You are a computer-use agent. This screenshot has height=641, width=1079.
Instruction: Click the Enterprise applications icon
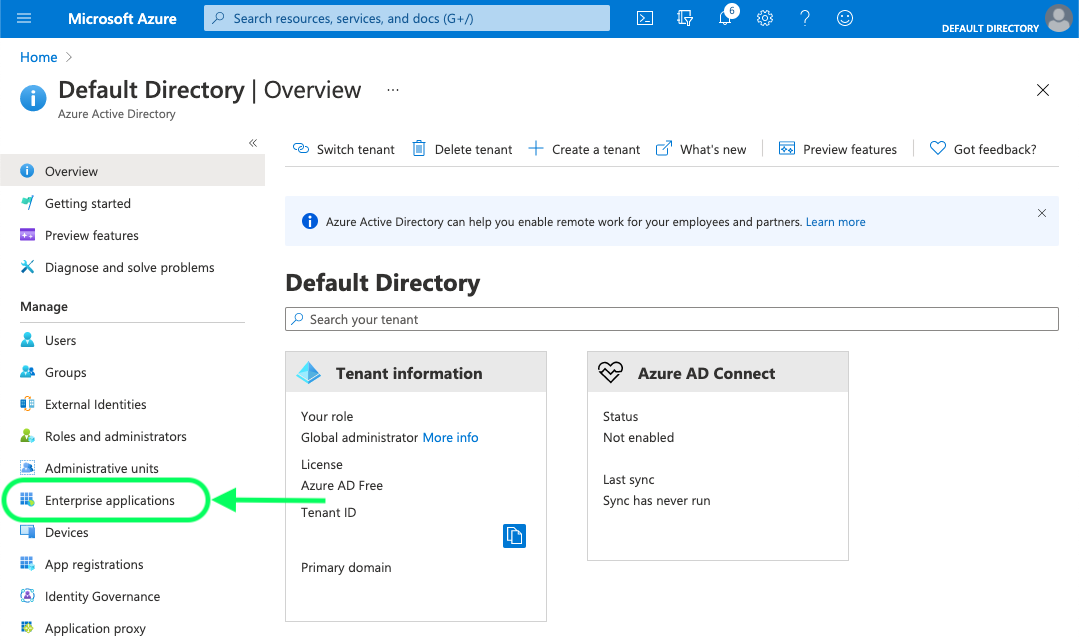[28, 500]
